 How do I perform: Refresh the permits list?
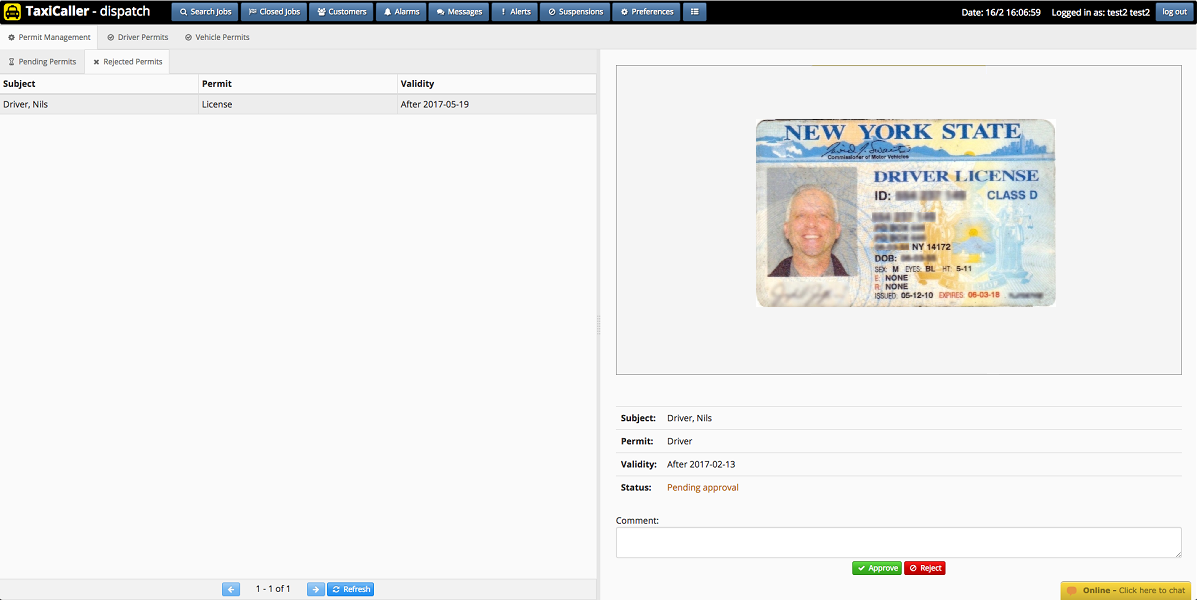(x=350, y=589)
